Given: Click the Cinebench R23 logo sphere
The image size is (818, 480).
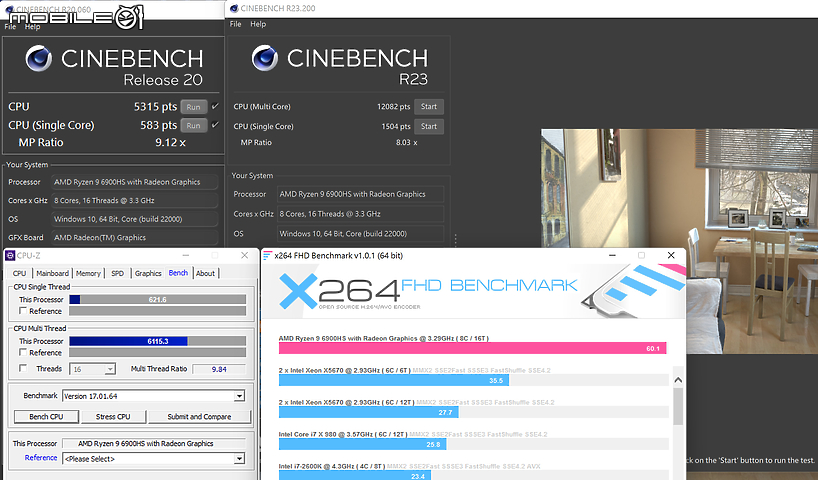Looking at the screenshot, I should [x=265, y=58].
